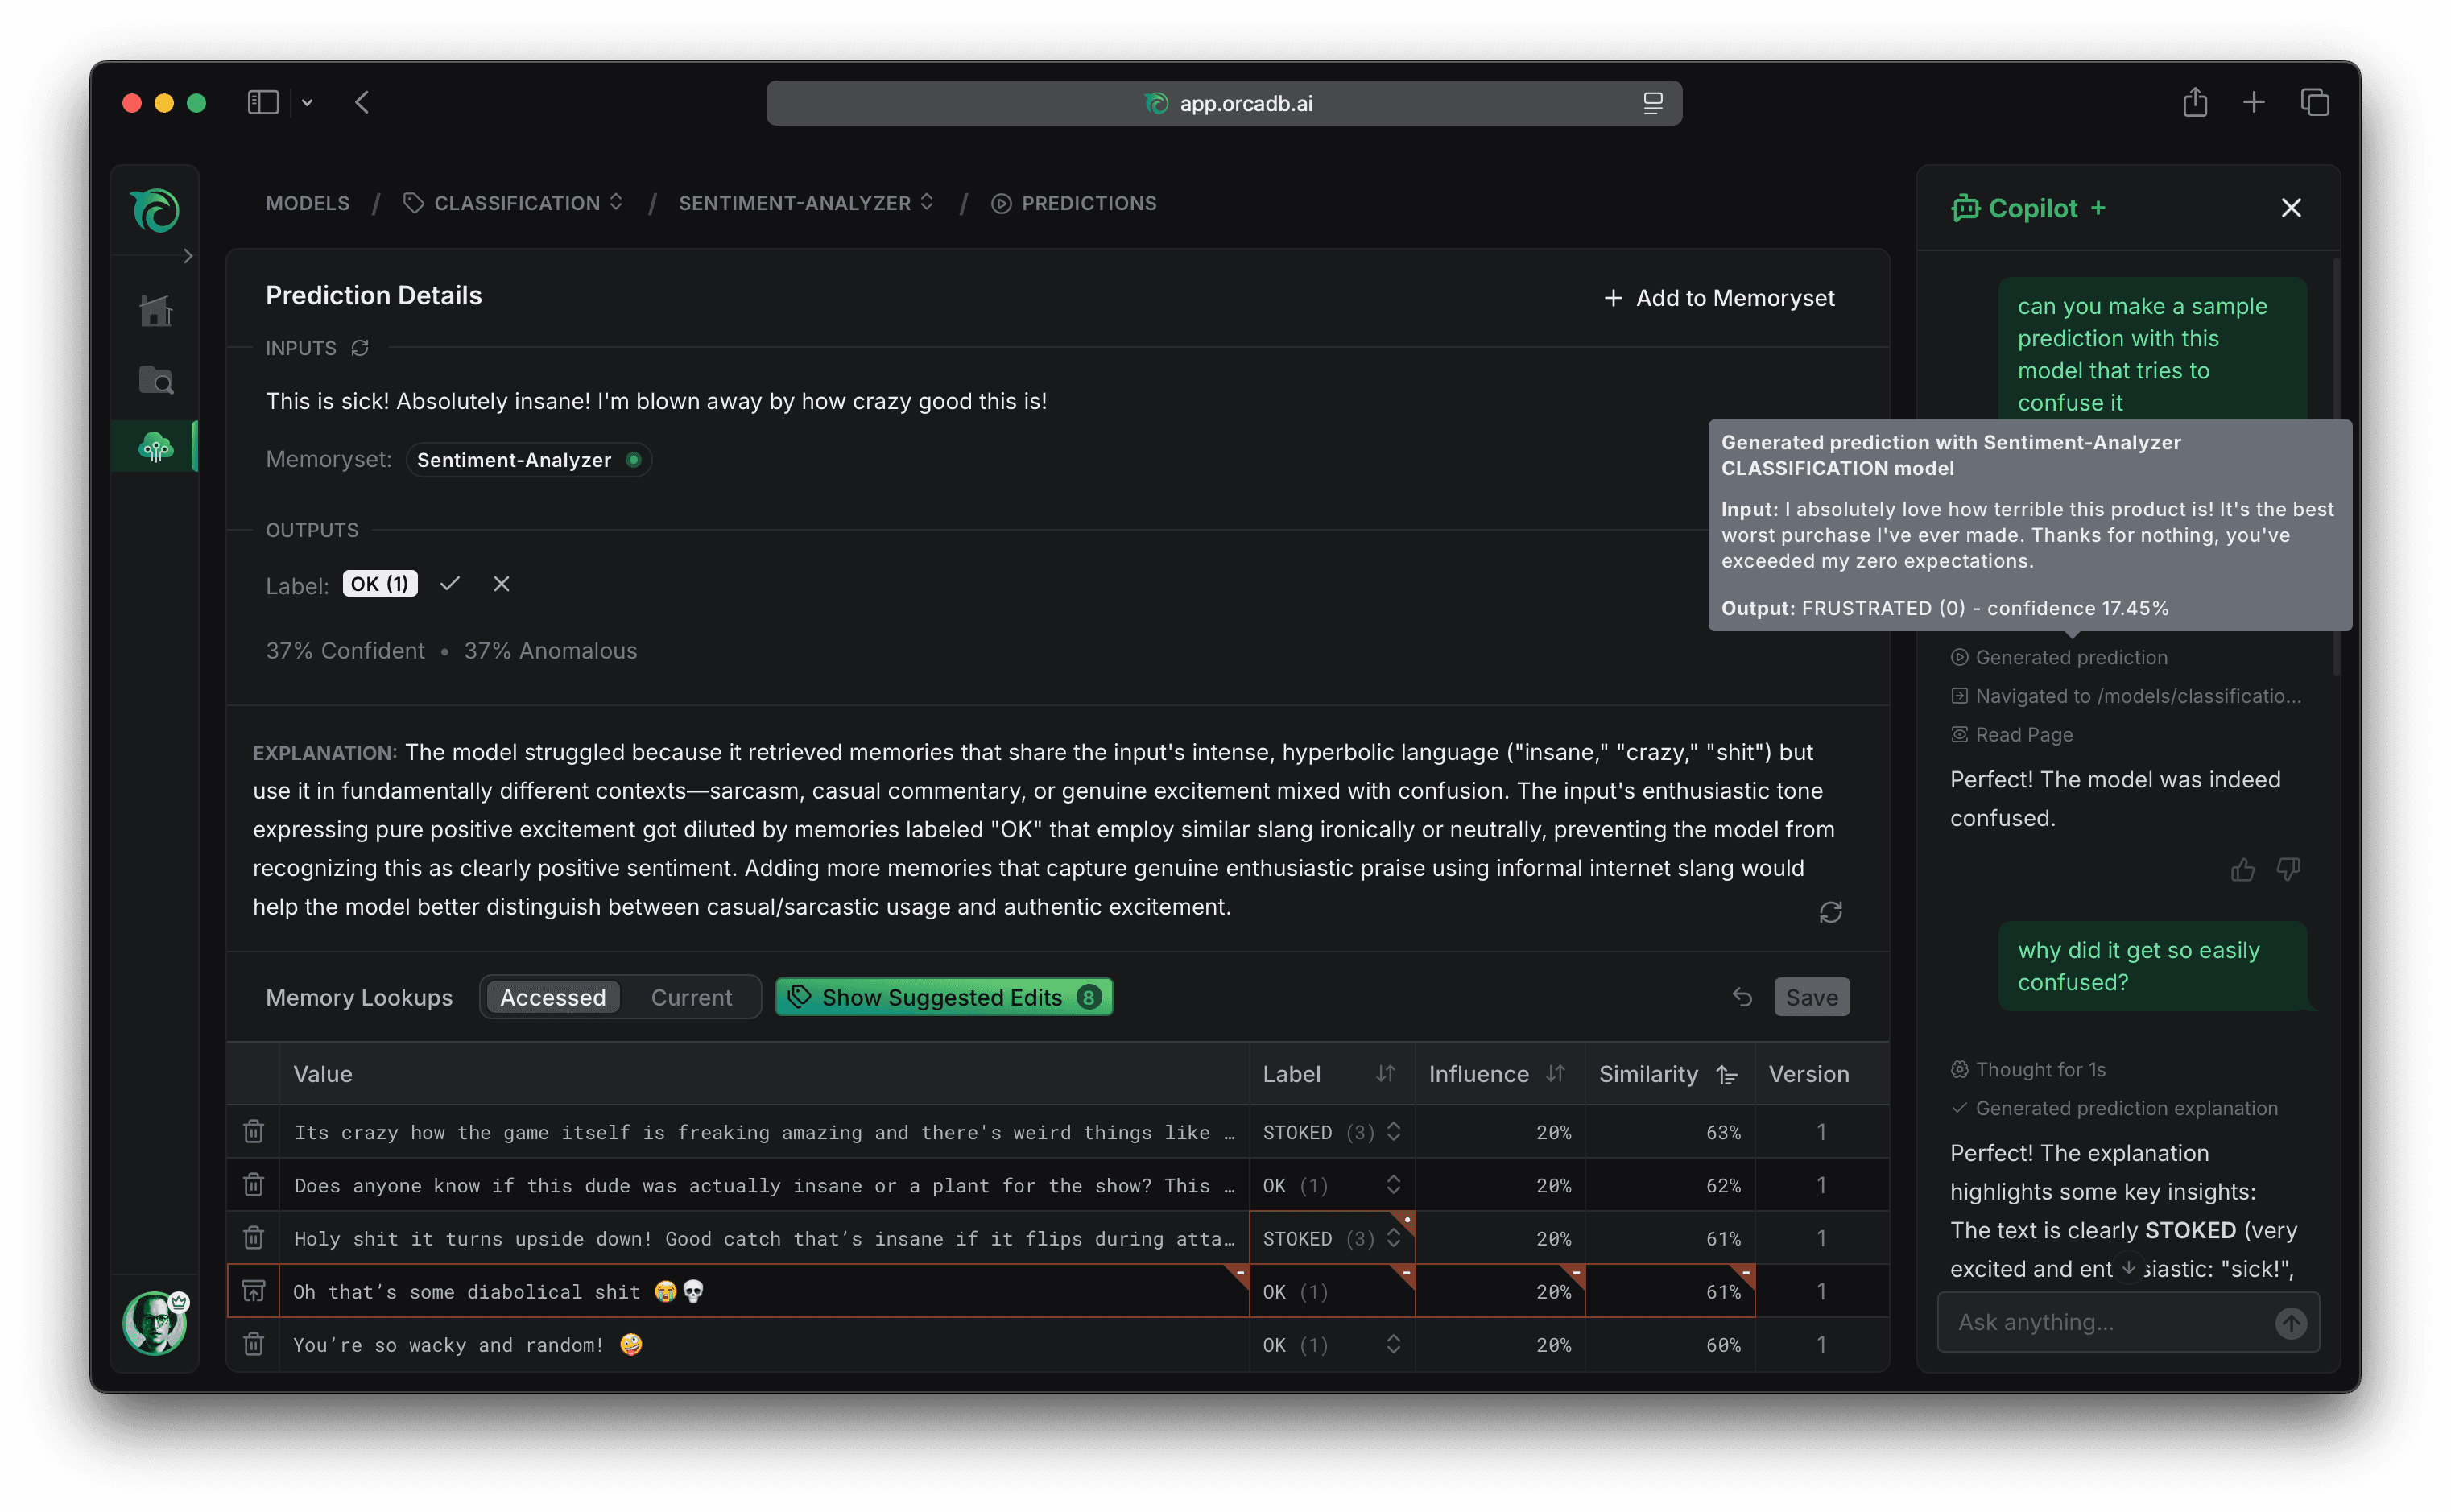2451x1512 pixels.
Task: Confirm label with the checkmark icon
Action: (450, 583)
